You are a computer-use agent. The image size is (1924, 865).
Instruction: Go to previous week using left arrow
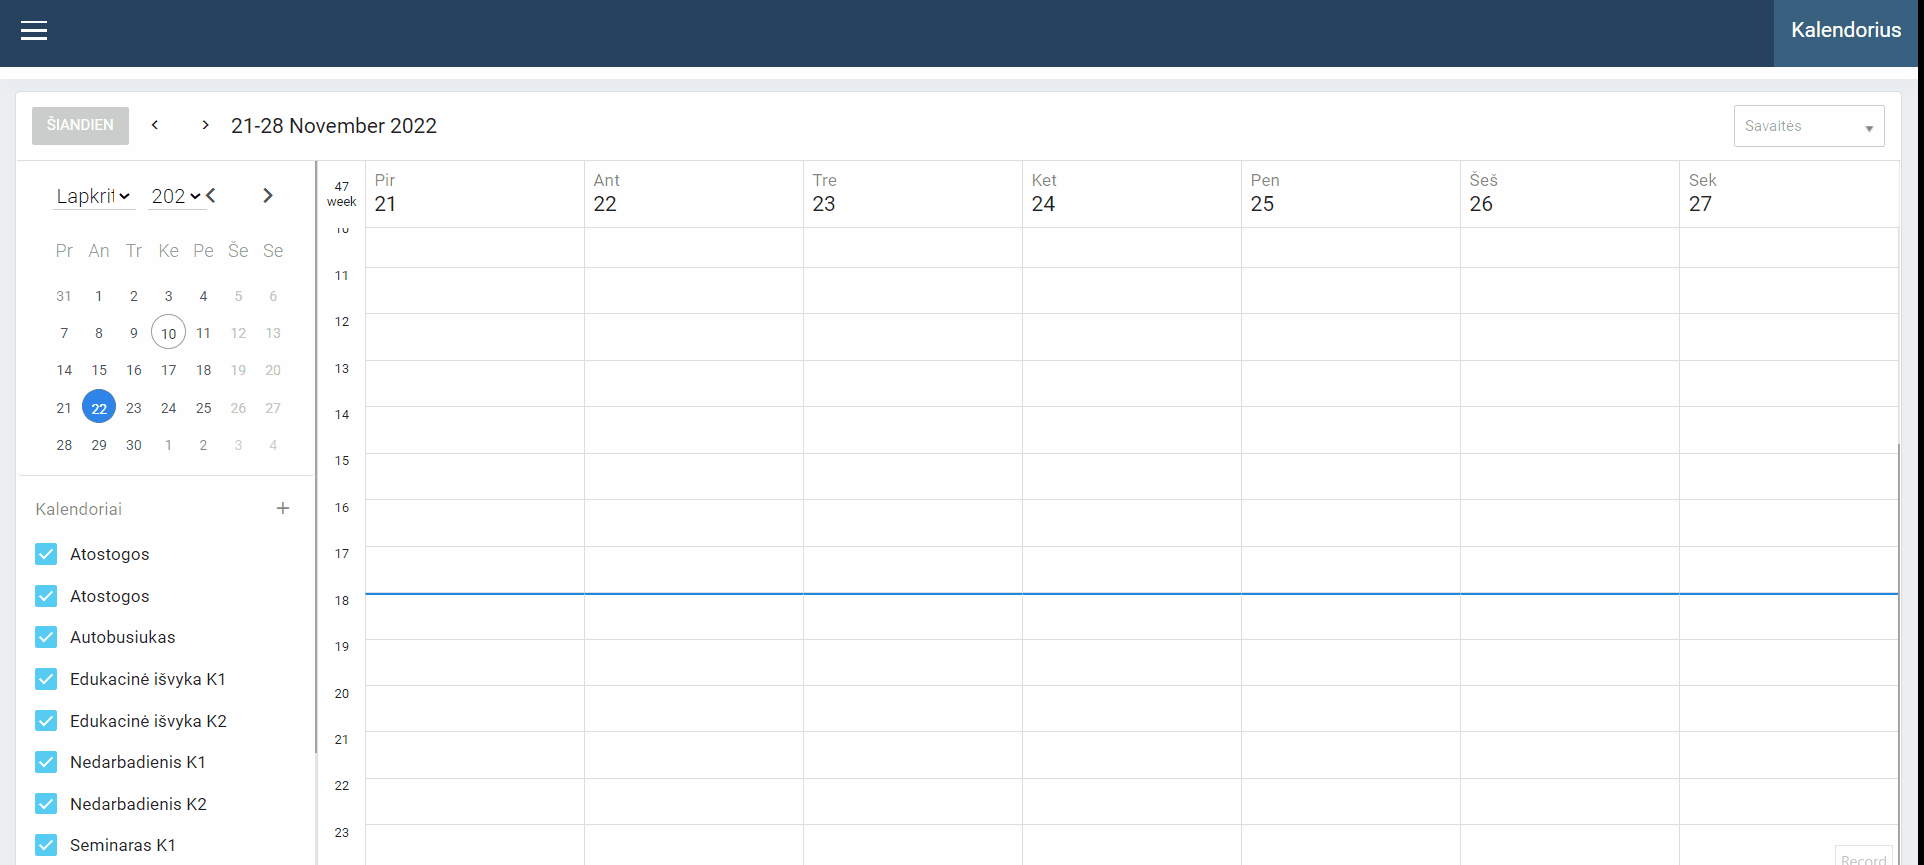click(x=155, y=125)
